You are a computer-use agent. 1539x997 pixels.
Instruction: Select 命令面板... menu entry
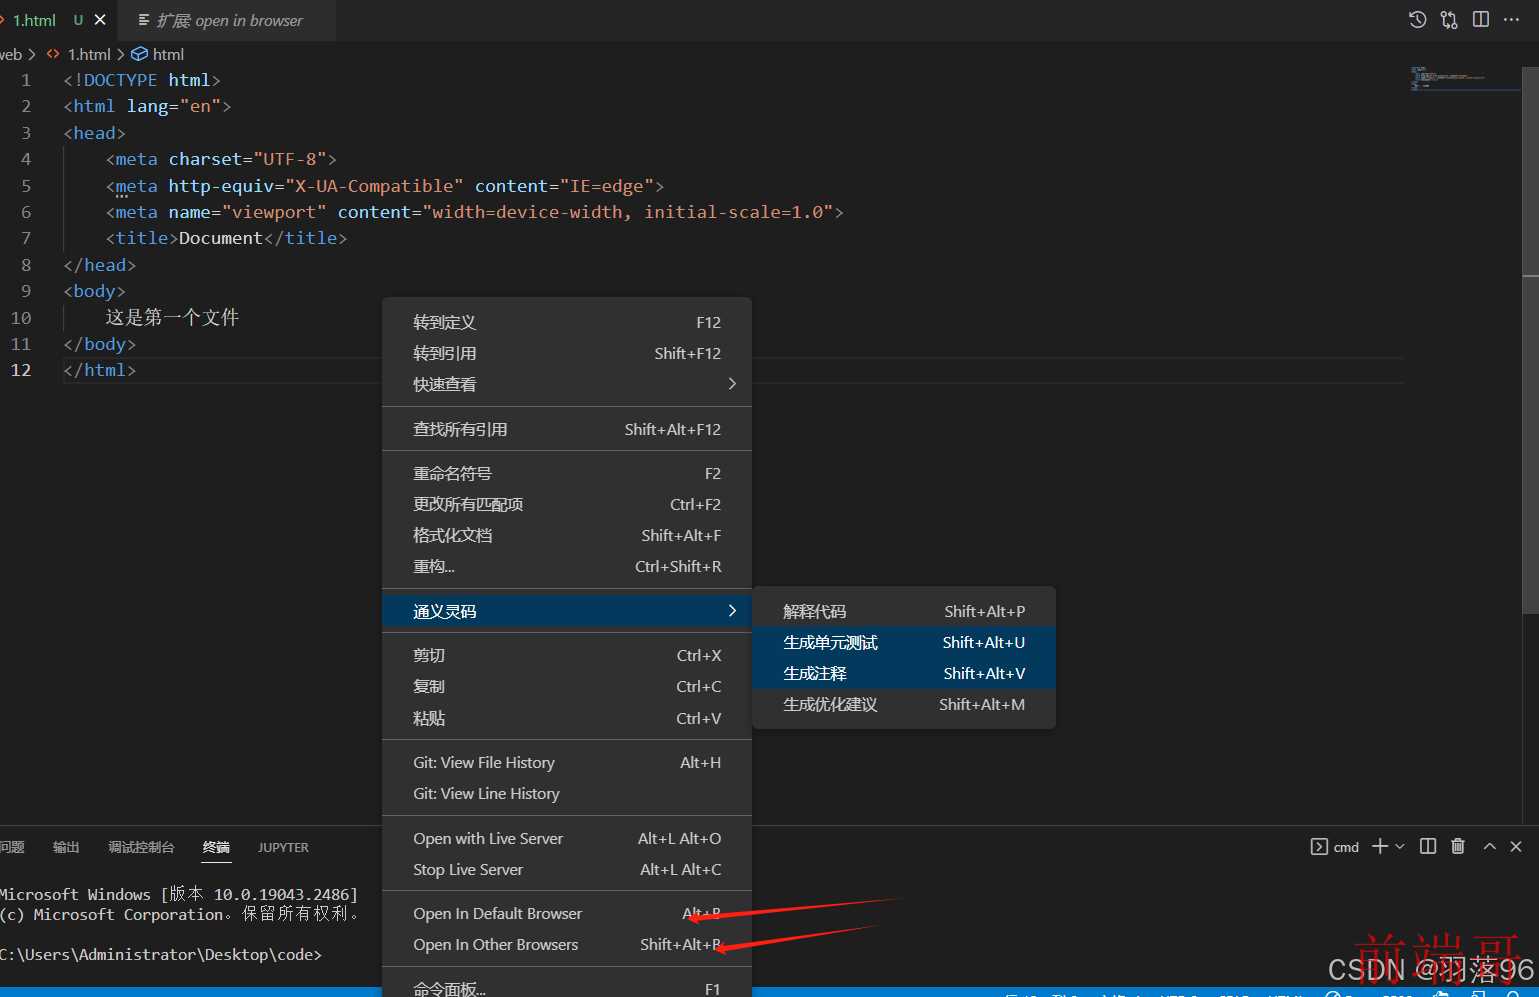(567, 988)
